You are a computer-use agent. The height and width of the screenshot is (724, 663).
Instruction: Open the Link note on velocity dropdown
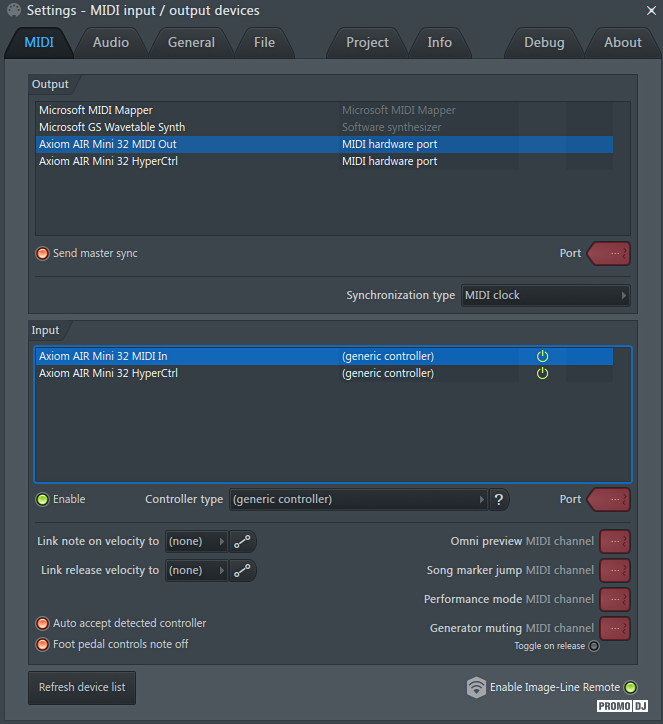pyautogui.click(x=197, y=541)
